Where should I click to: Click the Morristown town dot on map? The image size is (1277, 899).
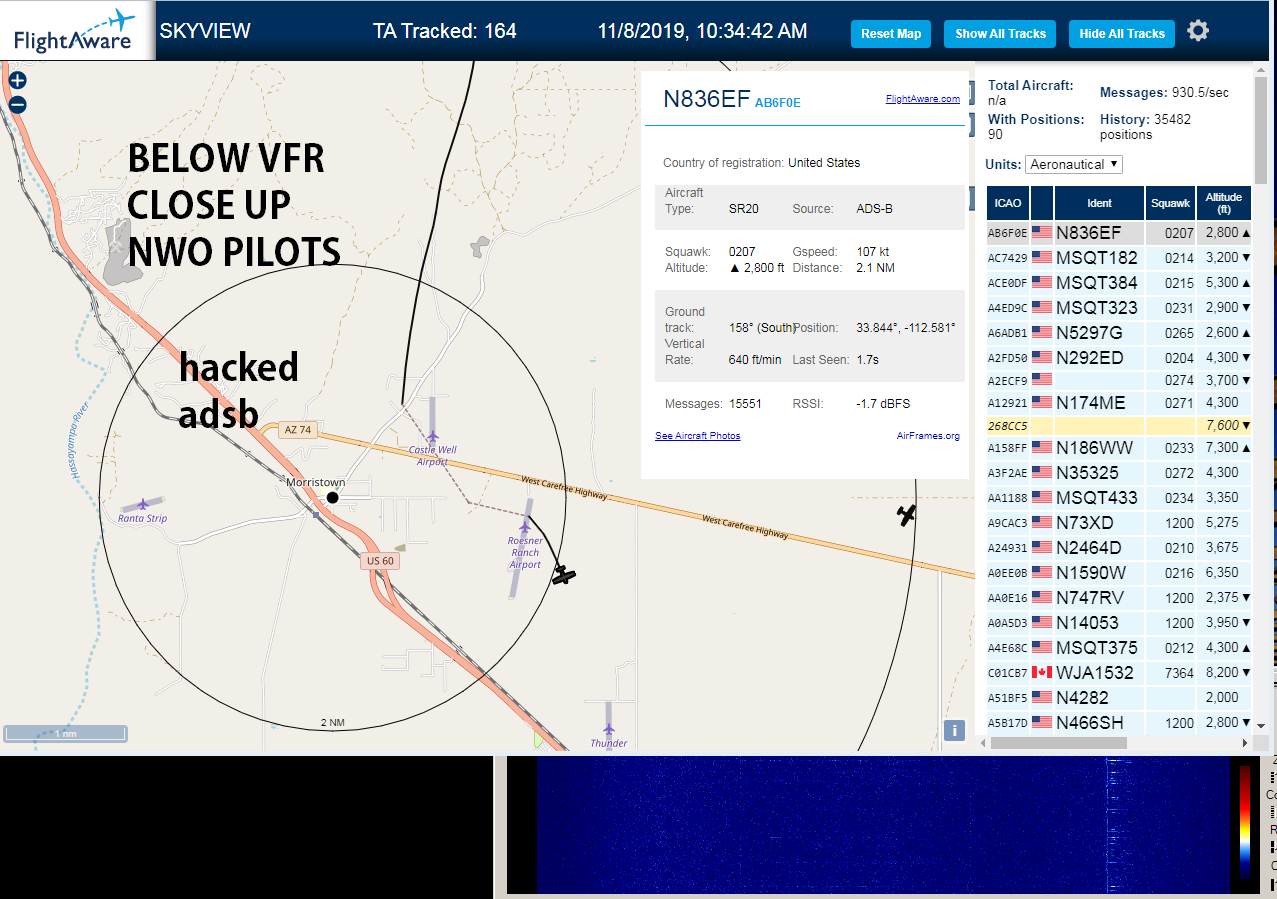tap(333, 497)
